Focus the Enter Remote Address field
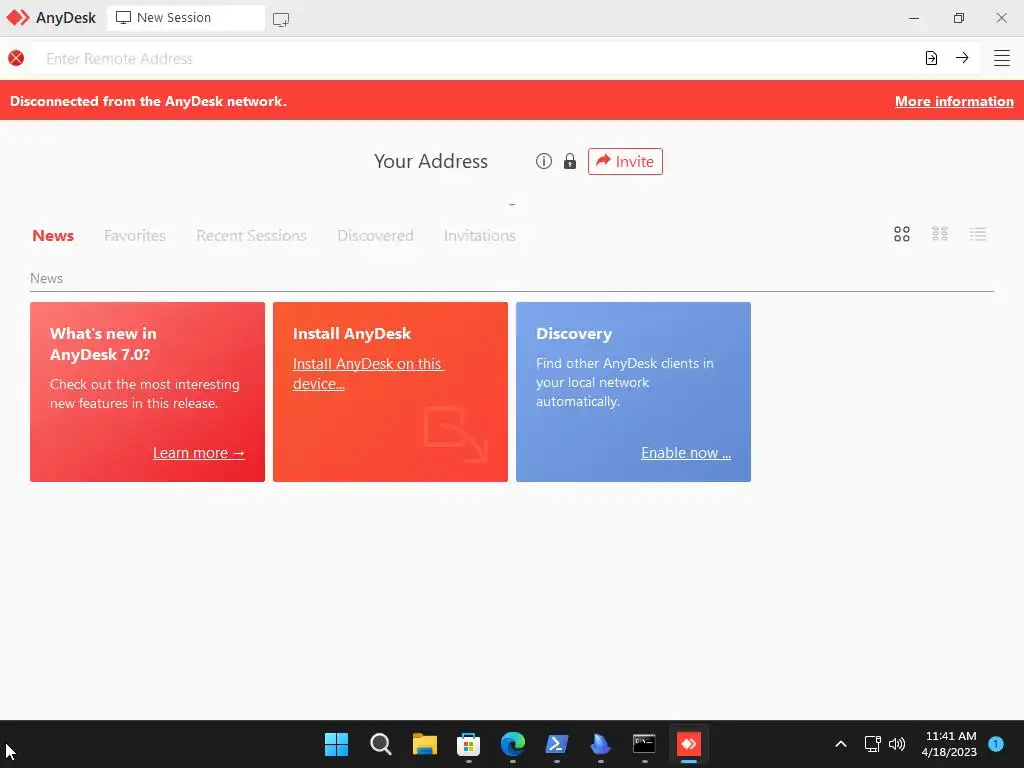 tap(477, 58)
